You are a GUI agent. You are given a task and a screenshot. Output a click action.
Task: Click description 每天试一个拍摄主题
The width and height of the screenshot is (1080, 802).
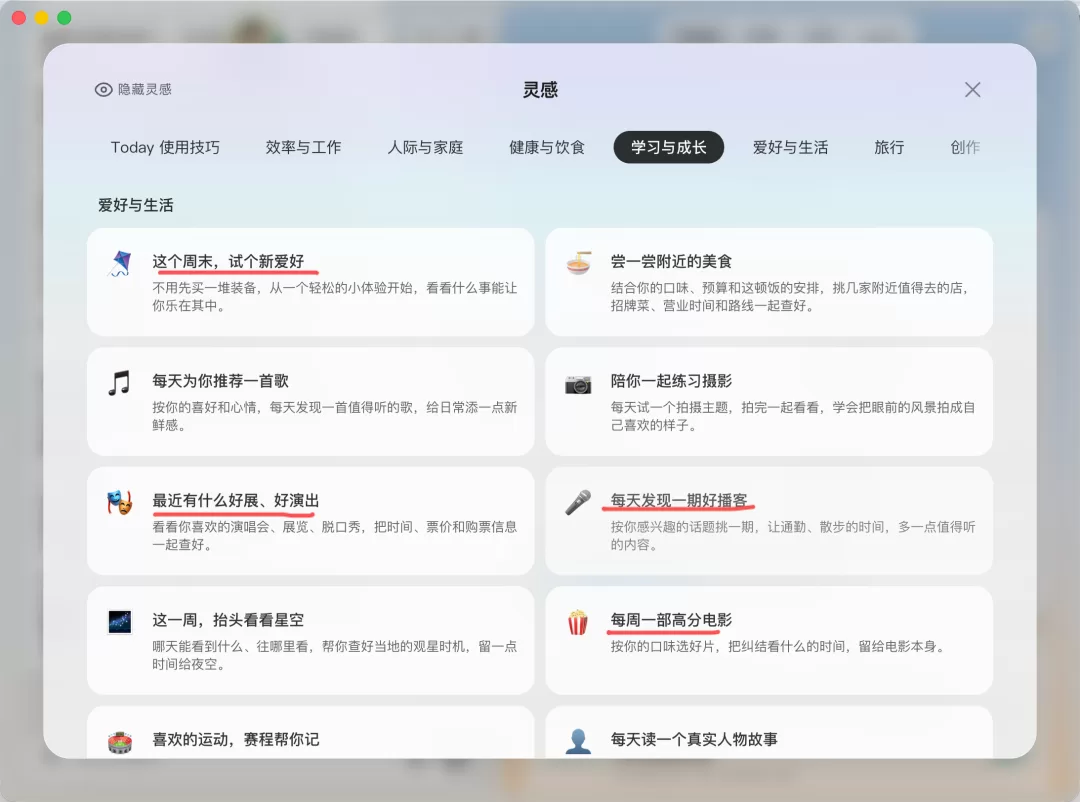[x=793, y=416]
